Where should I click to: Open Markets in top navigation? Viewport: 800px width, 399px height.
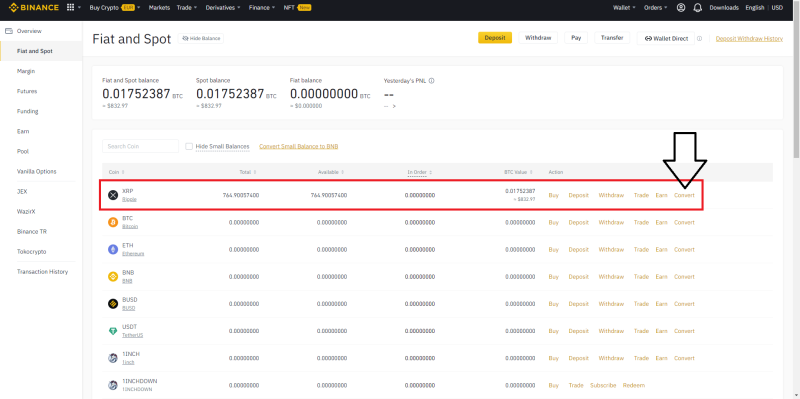pyautogui.click(x=159, y=8)
